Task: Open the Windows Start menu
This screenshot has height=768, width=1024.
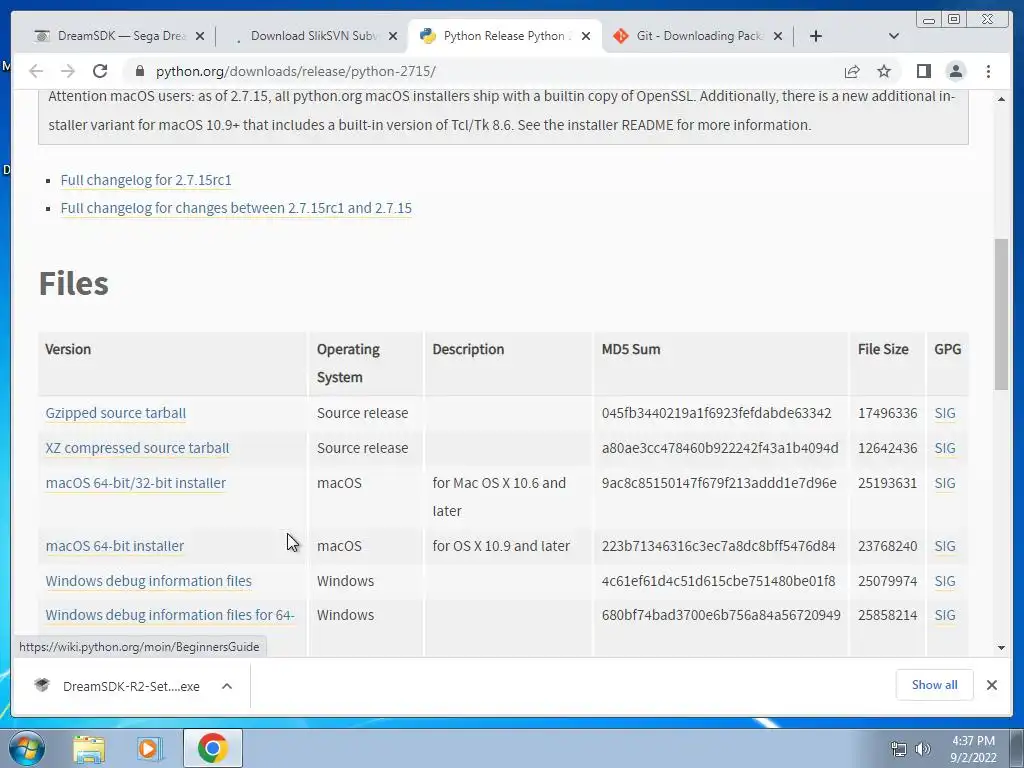Action: coord(27,748)
